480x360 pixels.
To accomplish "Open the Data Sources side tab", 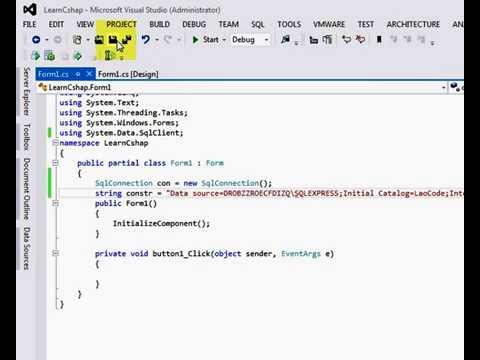I will click(27, 248).
